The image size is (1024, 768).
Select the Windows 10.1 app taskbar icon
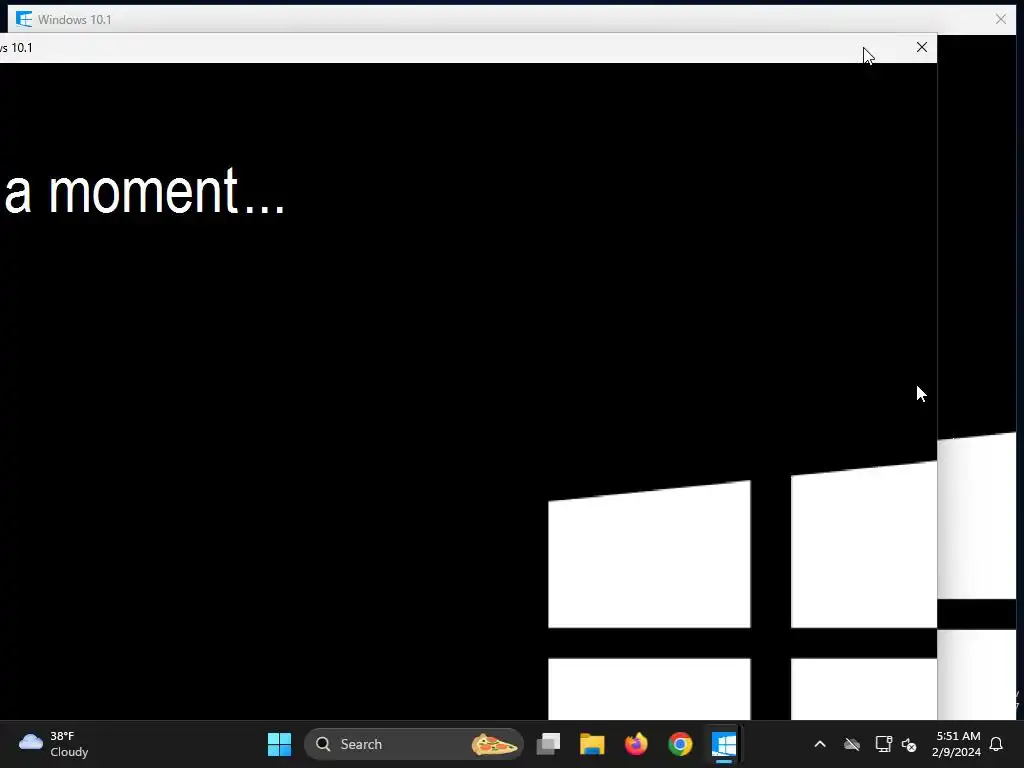(x=724, y=744)
